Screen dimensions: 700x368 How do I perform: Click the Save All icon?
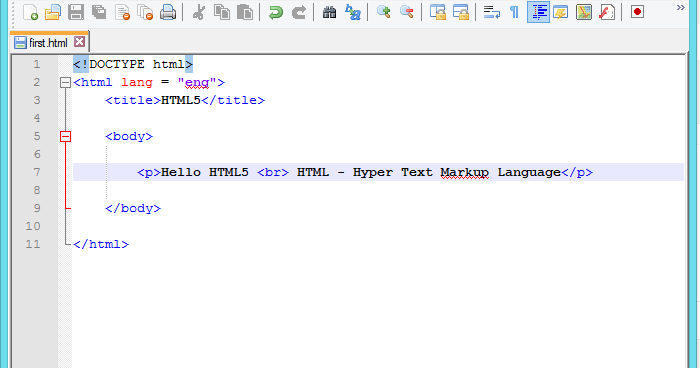click(99, 12)
